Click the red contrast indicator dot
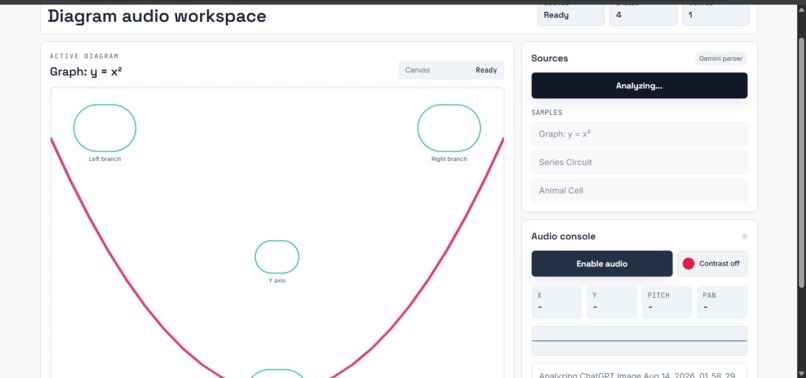This screenshot has width=806, height=378. click(688, 264)
